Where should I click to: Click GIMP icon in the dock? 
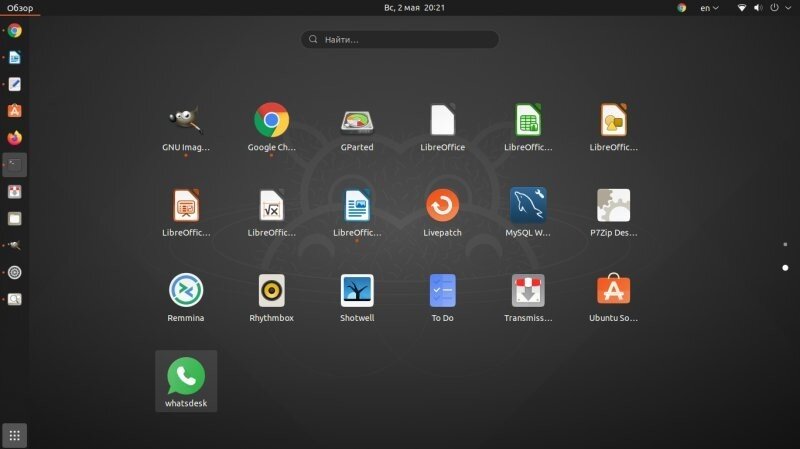14,245
